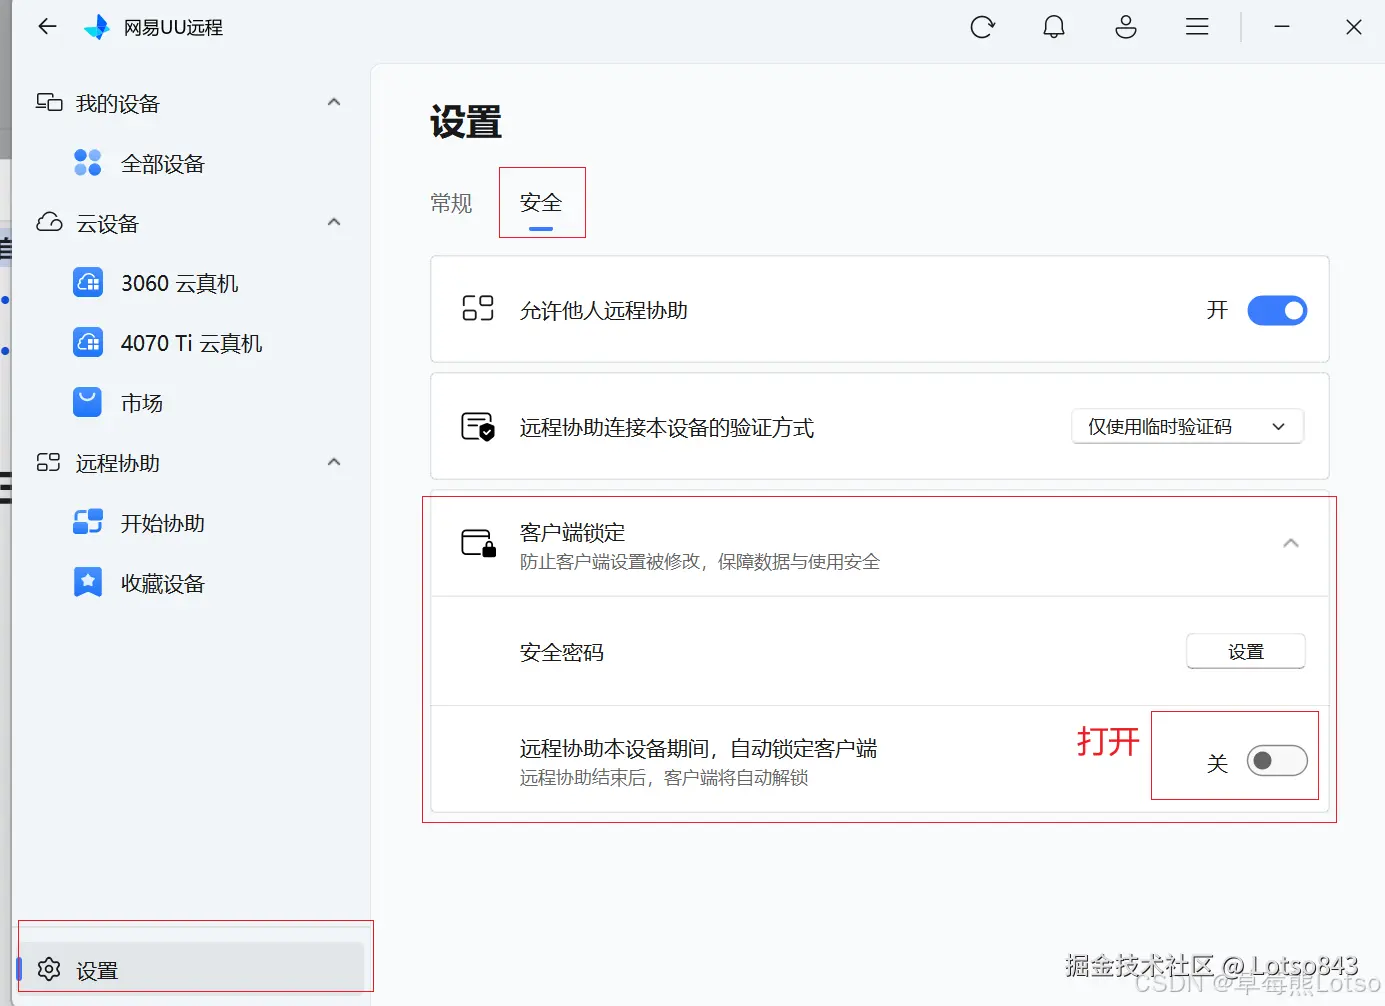Open 设置 at the sidebar bottom

point(97,969)
